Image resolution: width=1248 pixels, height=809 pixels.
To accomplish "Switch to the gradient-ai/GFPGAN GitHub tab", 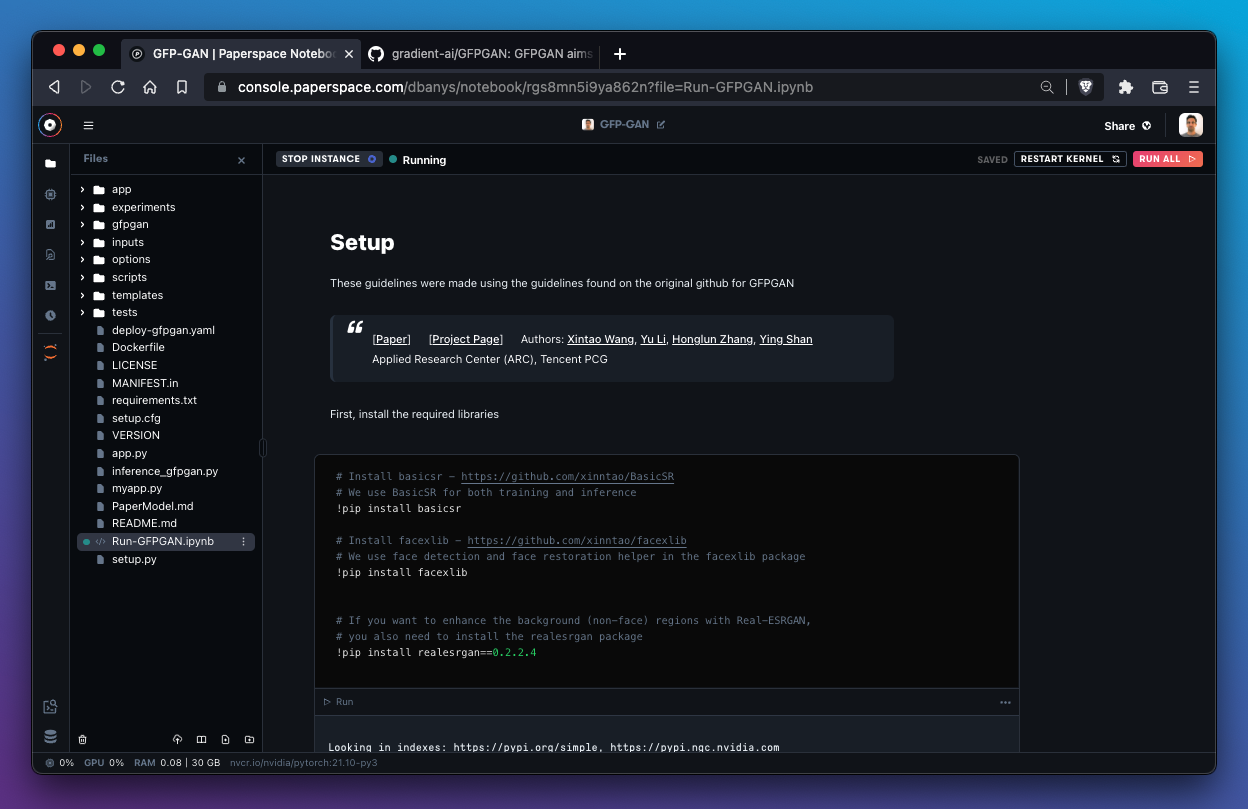I will tap(480, 54).
